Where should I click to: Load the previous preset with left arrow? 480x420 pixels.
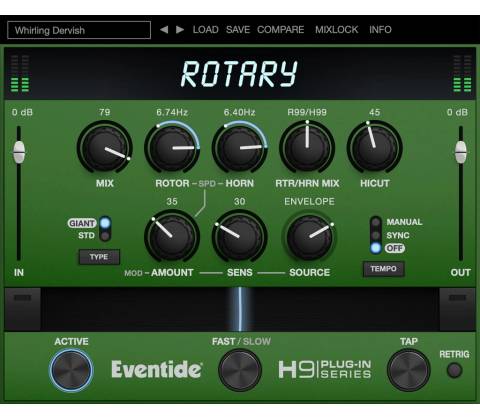164,30
